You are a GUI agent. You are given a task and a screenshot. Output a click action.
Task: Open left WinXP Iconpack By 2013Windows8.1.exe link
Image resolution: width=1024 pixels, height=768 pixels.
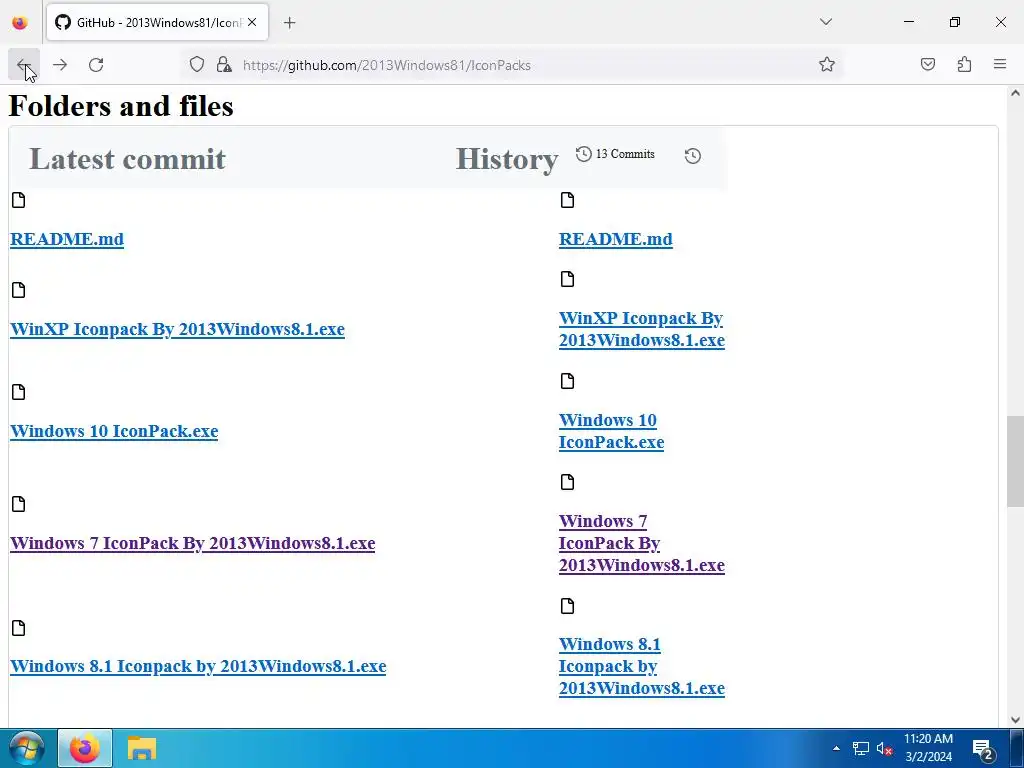[x=177, y=329]
